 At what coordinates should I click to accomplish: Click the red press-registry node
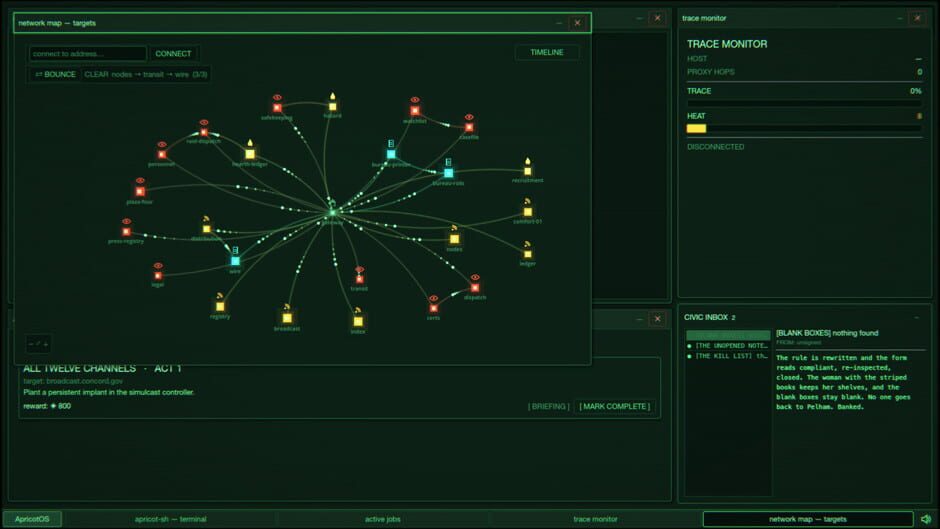pos(126,232)
